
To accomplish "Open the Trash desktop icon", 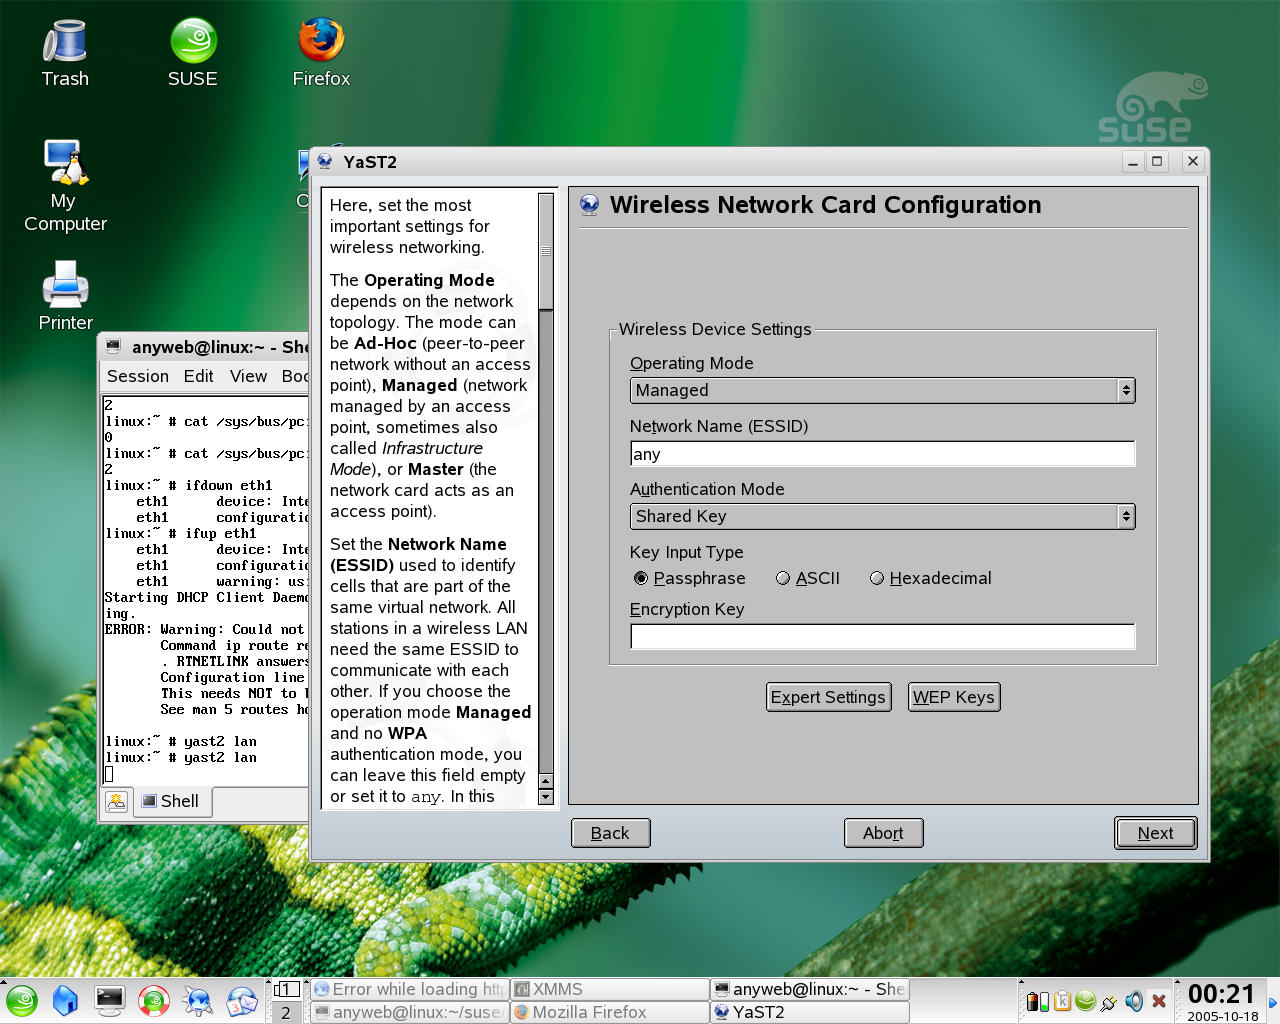I will [65, 53].
